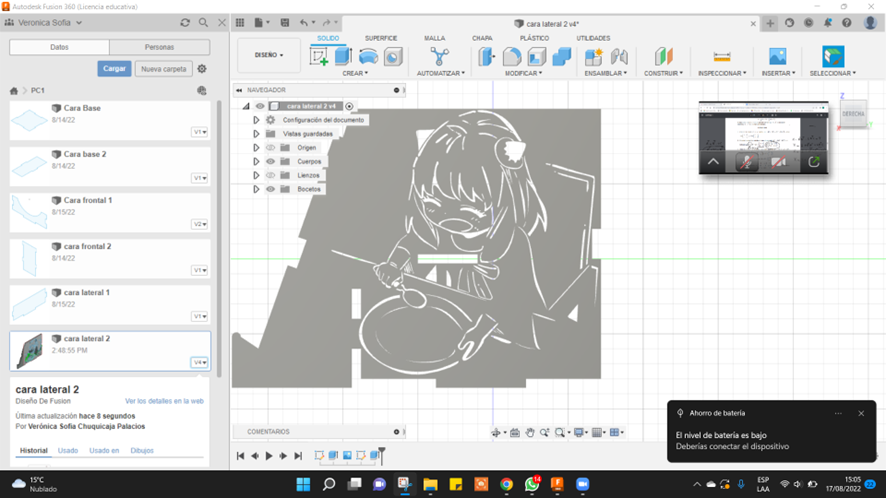Select the Shell tool icon
This screenshot has height=498, width=886.
tap(537, 57)
